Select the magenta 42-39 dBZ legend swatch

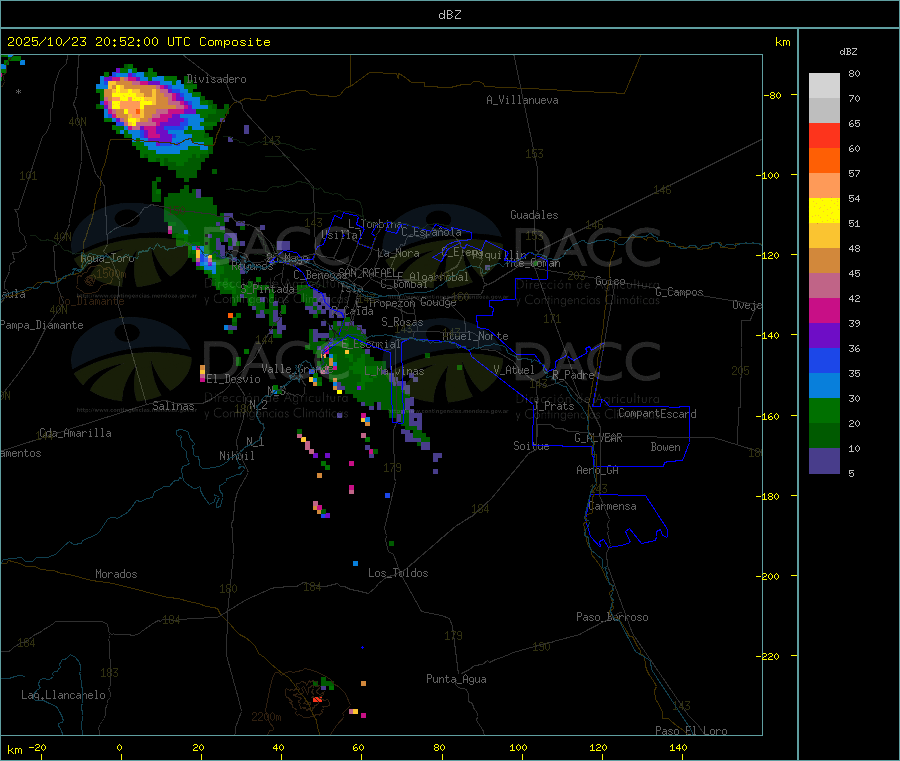pos(824,310)
